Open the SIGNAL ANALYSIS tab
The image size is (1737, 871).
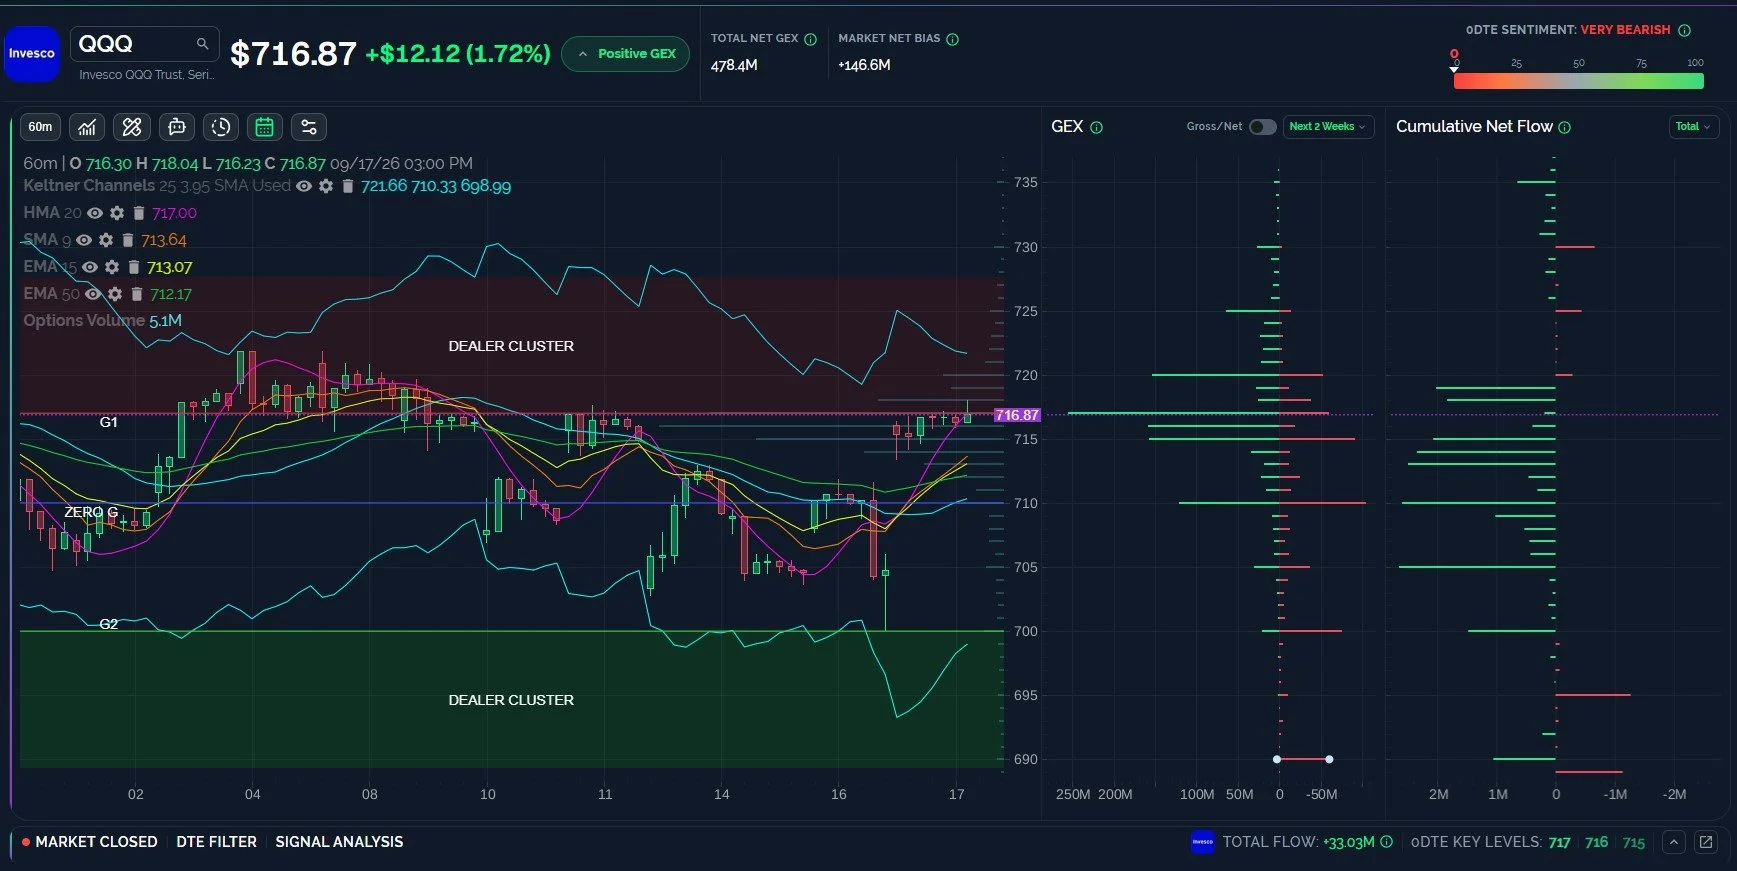coord(339,842)
